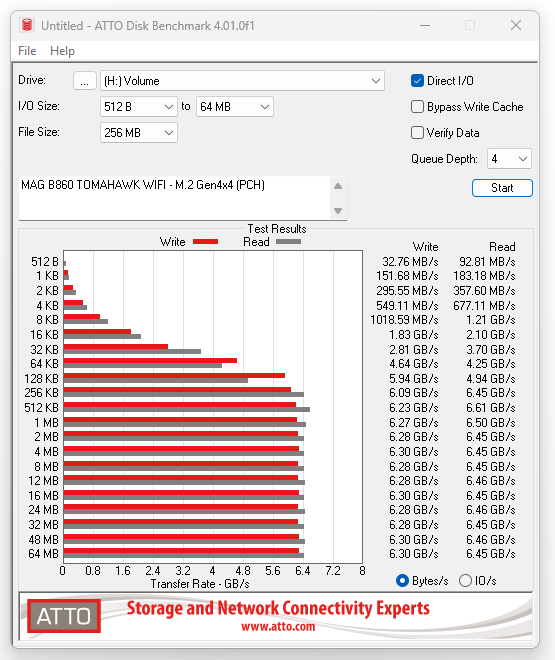Enable Bypass Write Cache option
Viewport: 555px width, 660px height.
[417, 106]
